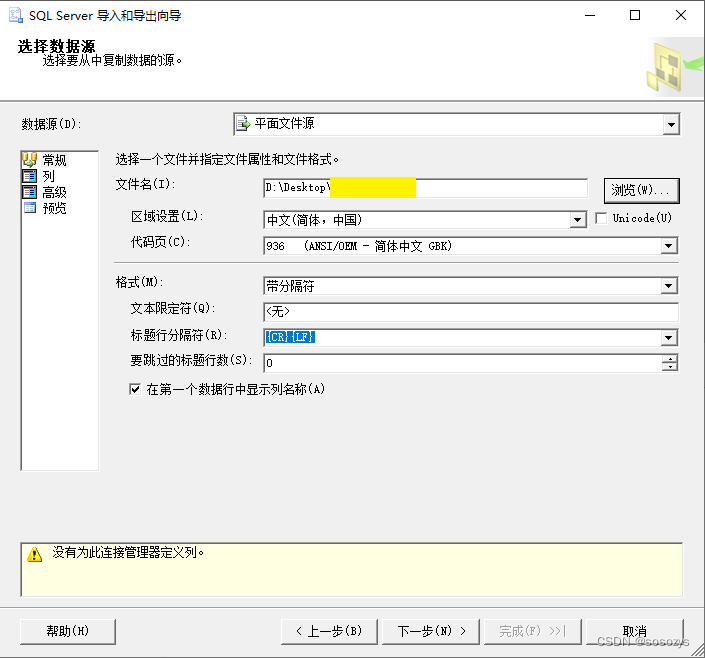Switch to the 列 page

[x=48, y=176]
